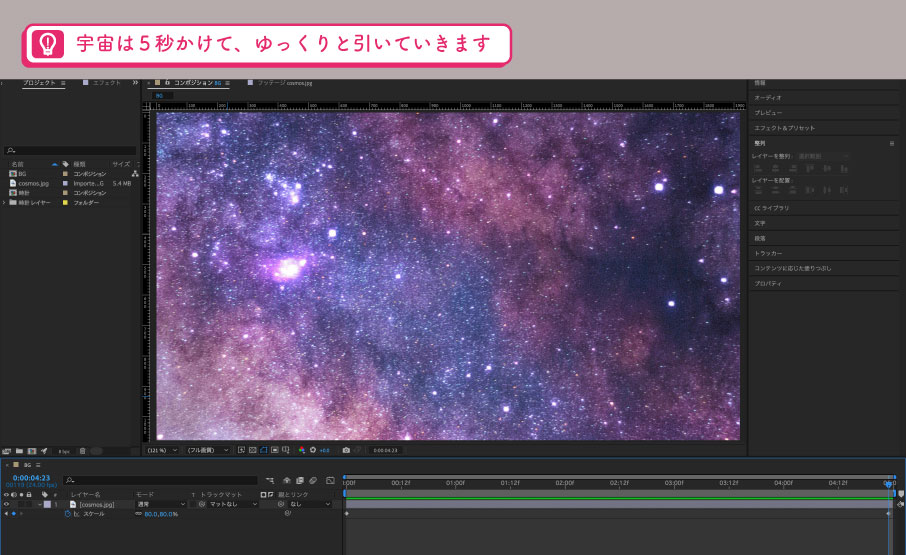The width and height of the screenshot is (906, 555).
Task: Toggle frame blending icon in timeline
Action: click(x=300, y=480)
